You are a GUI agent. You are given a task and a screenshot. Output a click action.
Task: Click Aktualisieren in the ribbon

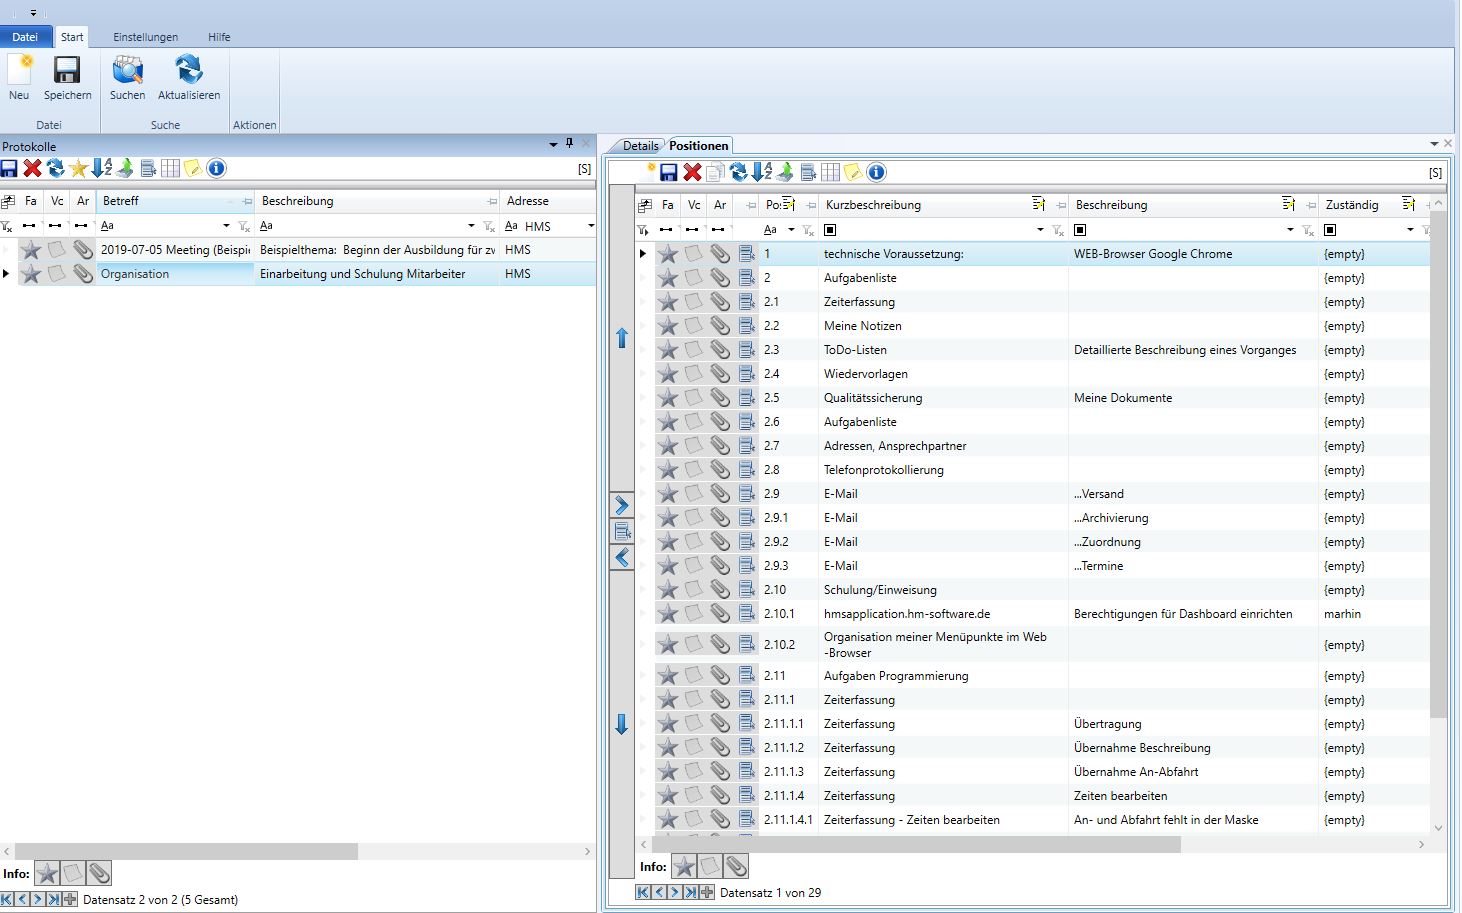click(x=189, y=78)
